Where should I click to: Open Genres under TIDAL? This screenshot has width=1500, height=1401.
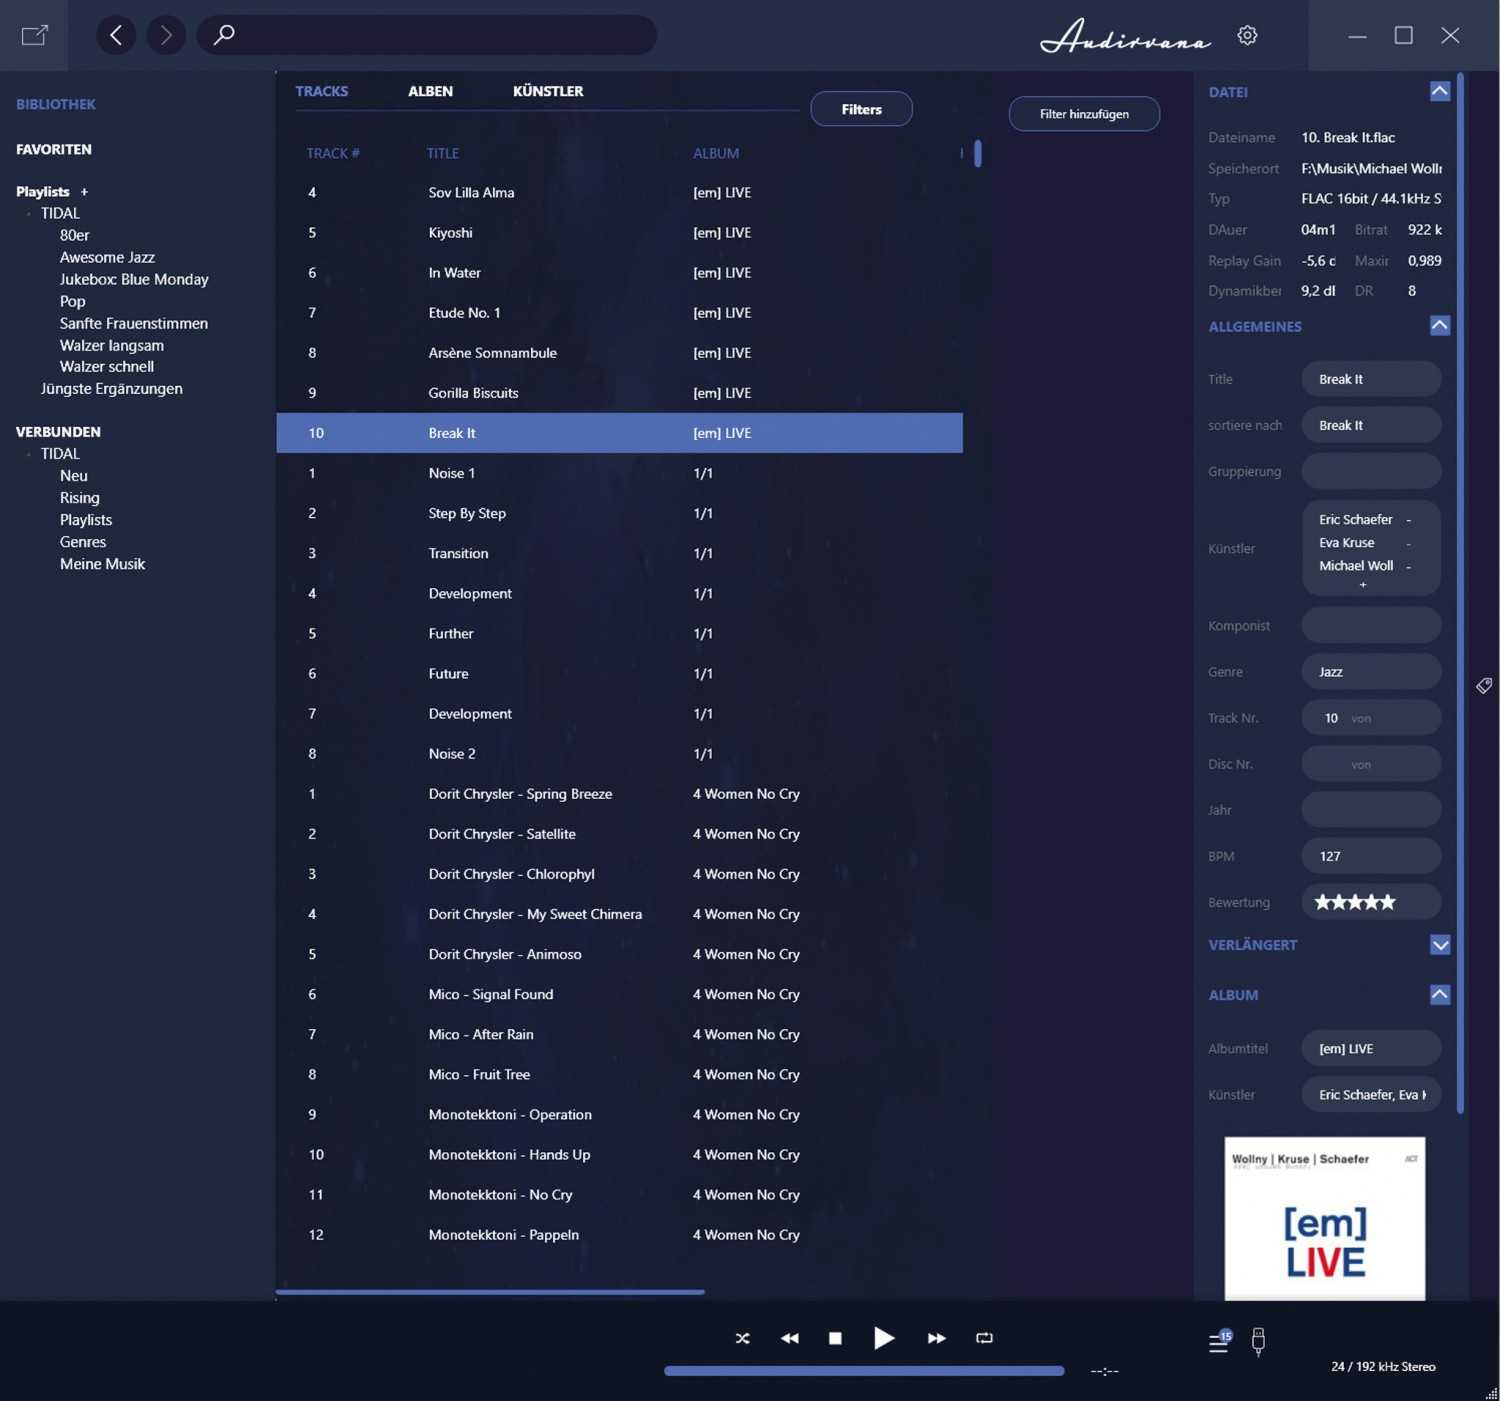click(x=83, y=542)
